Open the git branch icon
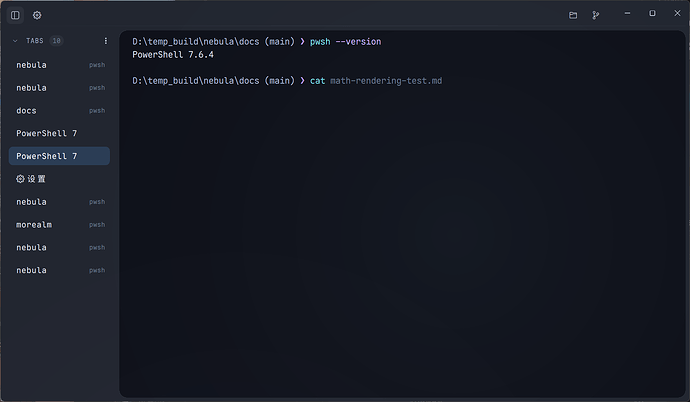The height and width of the screenshot is (402, 690). (x=595, y=15)
